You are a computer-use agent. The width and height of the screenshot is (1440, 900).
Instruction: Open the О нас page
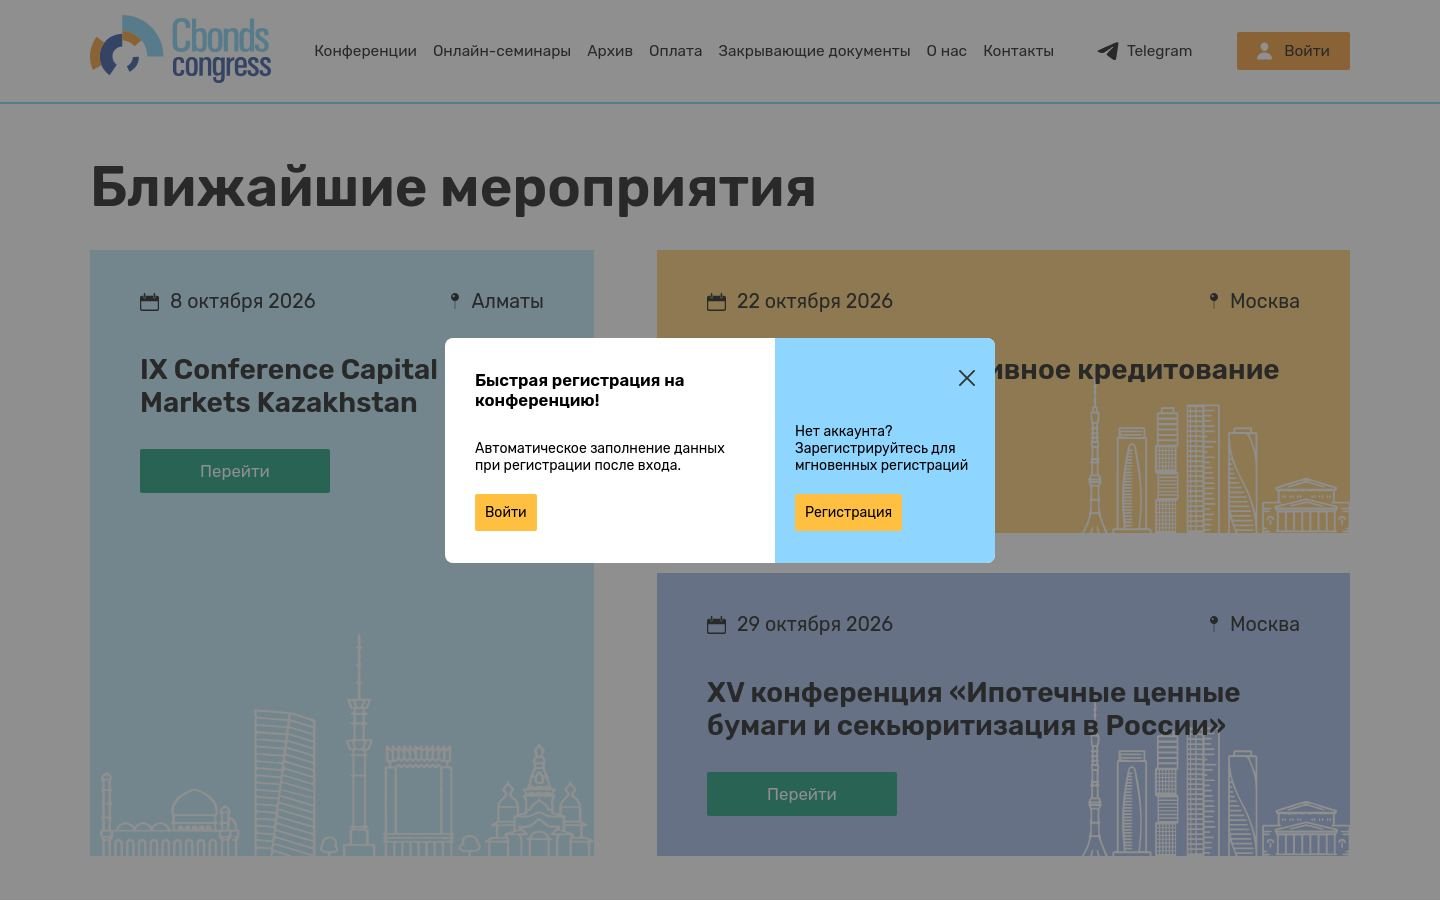pyautogui.click(x=946, y=51)
